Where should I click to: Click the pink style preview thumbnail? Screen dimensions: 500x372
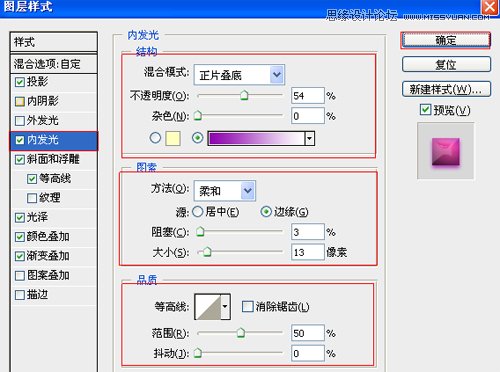point(446,152)
